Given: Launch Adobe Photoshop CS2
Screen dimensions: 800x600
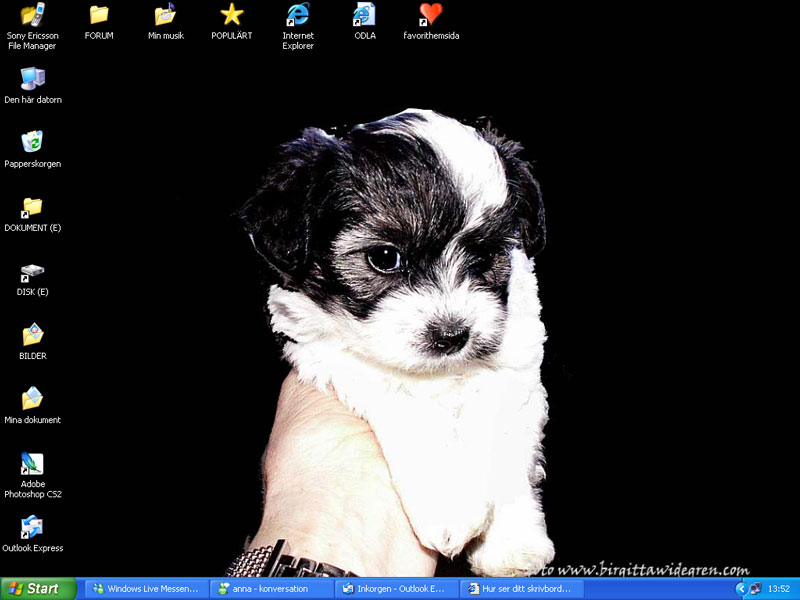Looking at the screenshot, I should [x=32, y=464].
